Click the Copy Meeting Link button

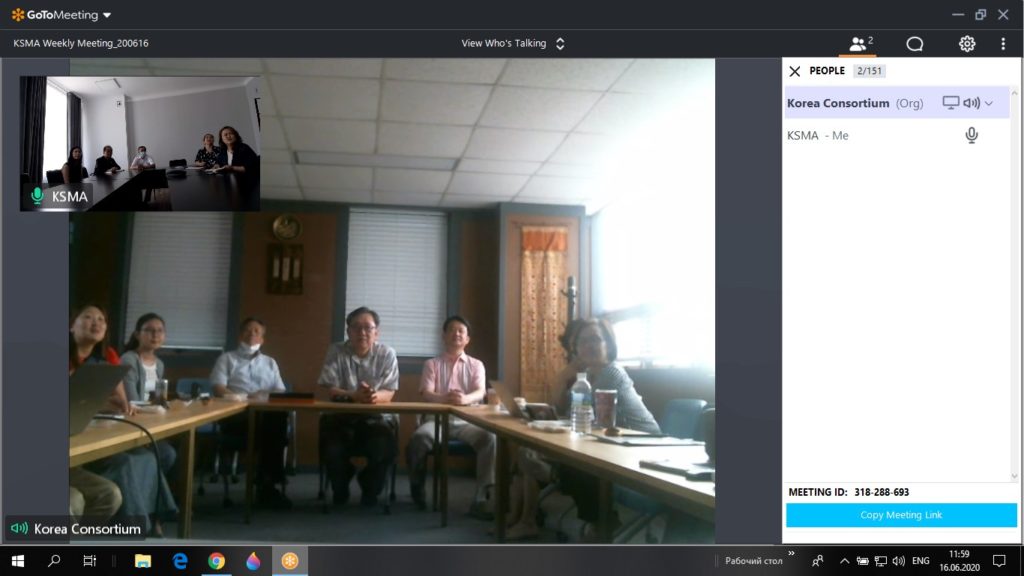coord(901,515)
